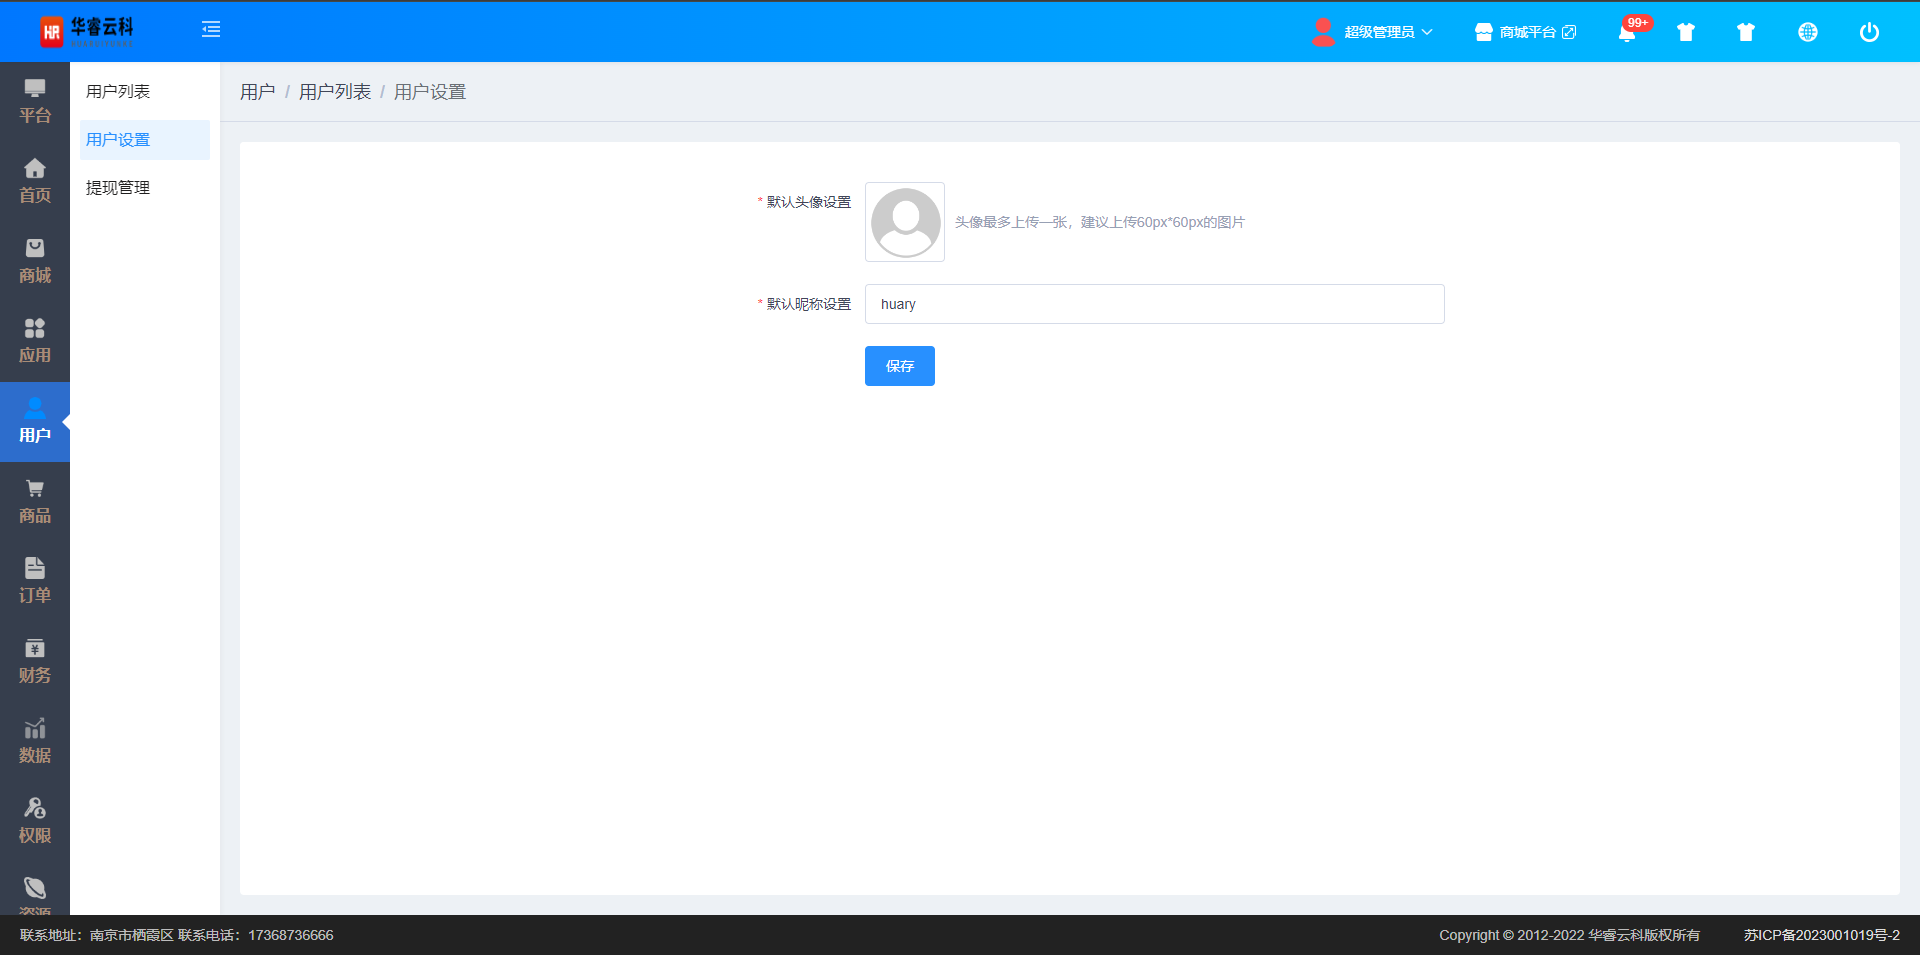The width and height of the screenshot is (1920, 955).
Task: Click the 默认昵称设置 nickname input field
Action: tap(1154, 304)
